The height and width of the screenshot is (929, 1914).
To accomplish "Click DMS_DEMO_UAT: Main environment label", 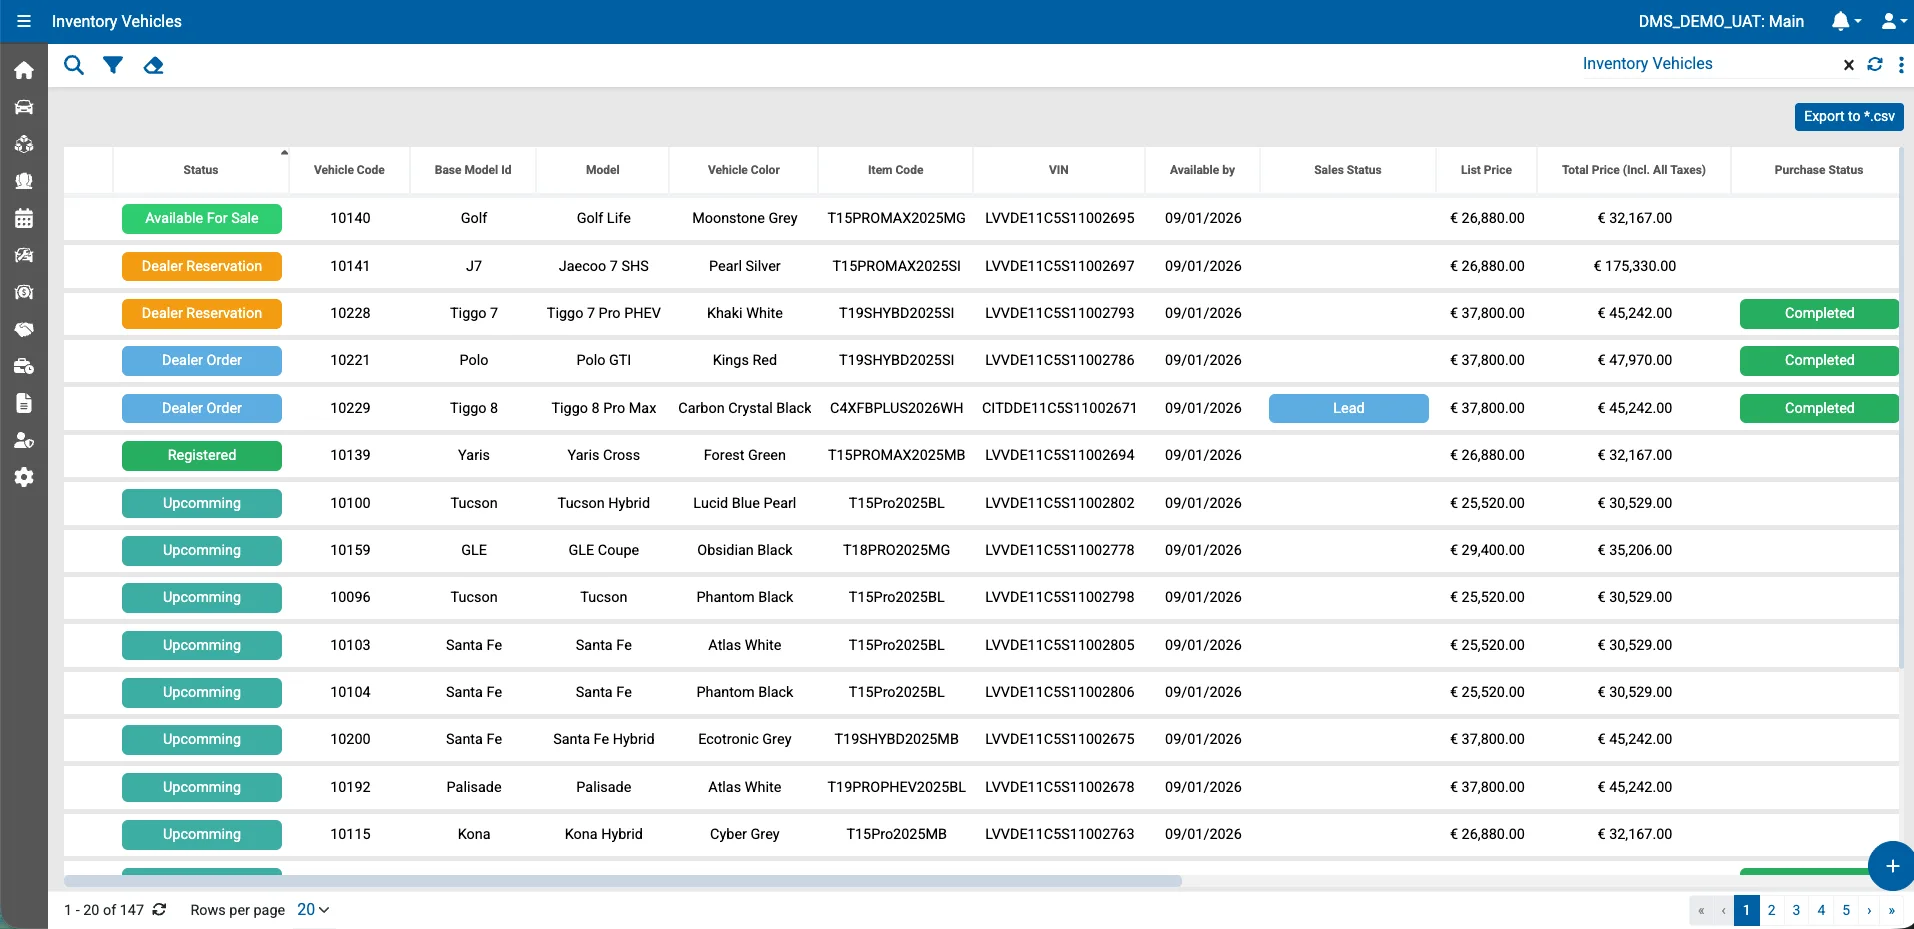I will pyautogui.click(x=1721, y=21).
